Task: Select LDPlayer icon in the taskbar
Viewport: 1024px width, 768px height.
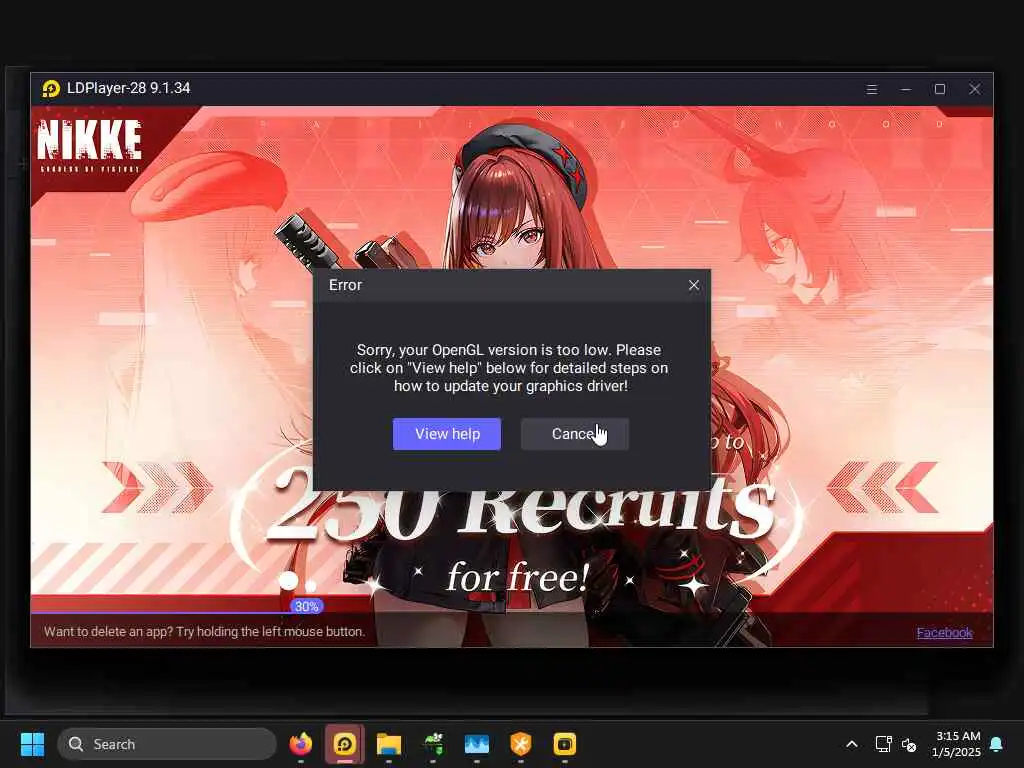Action: point(345,744)
